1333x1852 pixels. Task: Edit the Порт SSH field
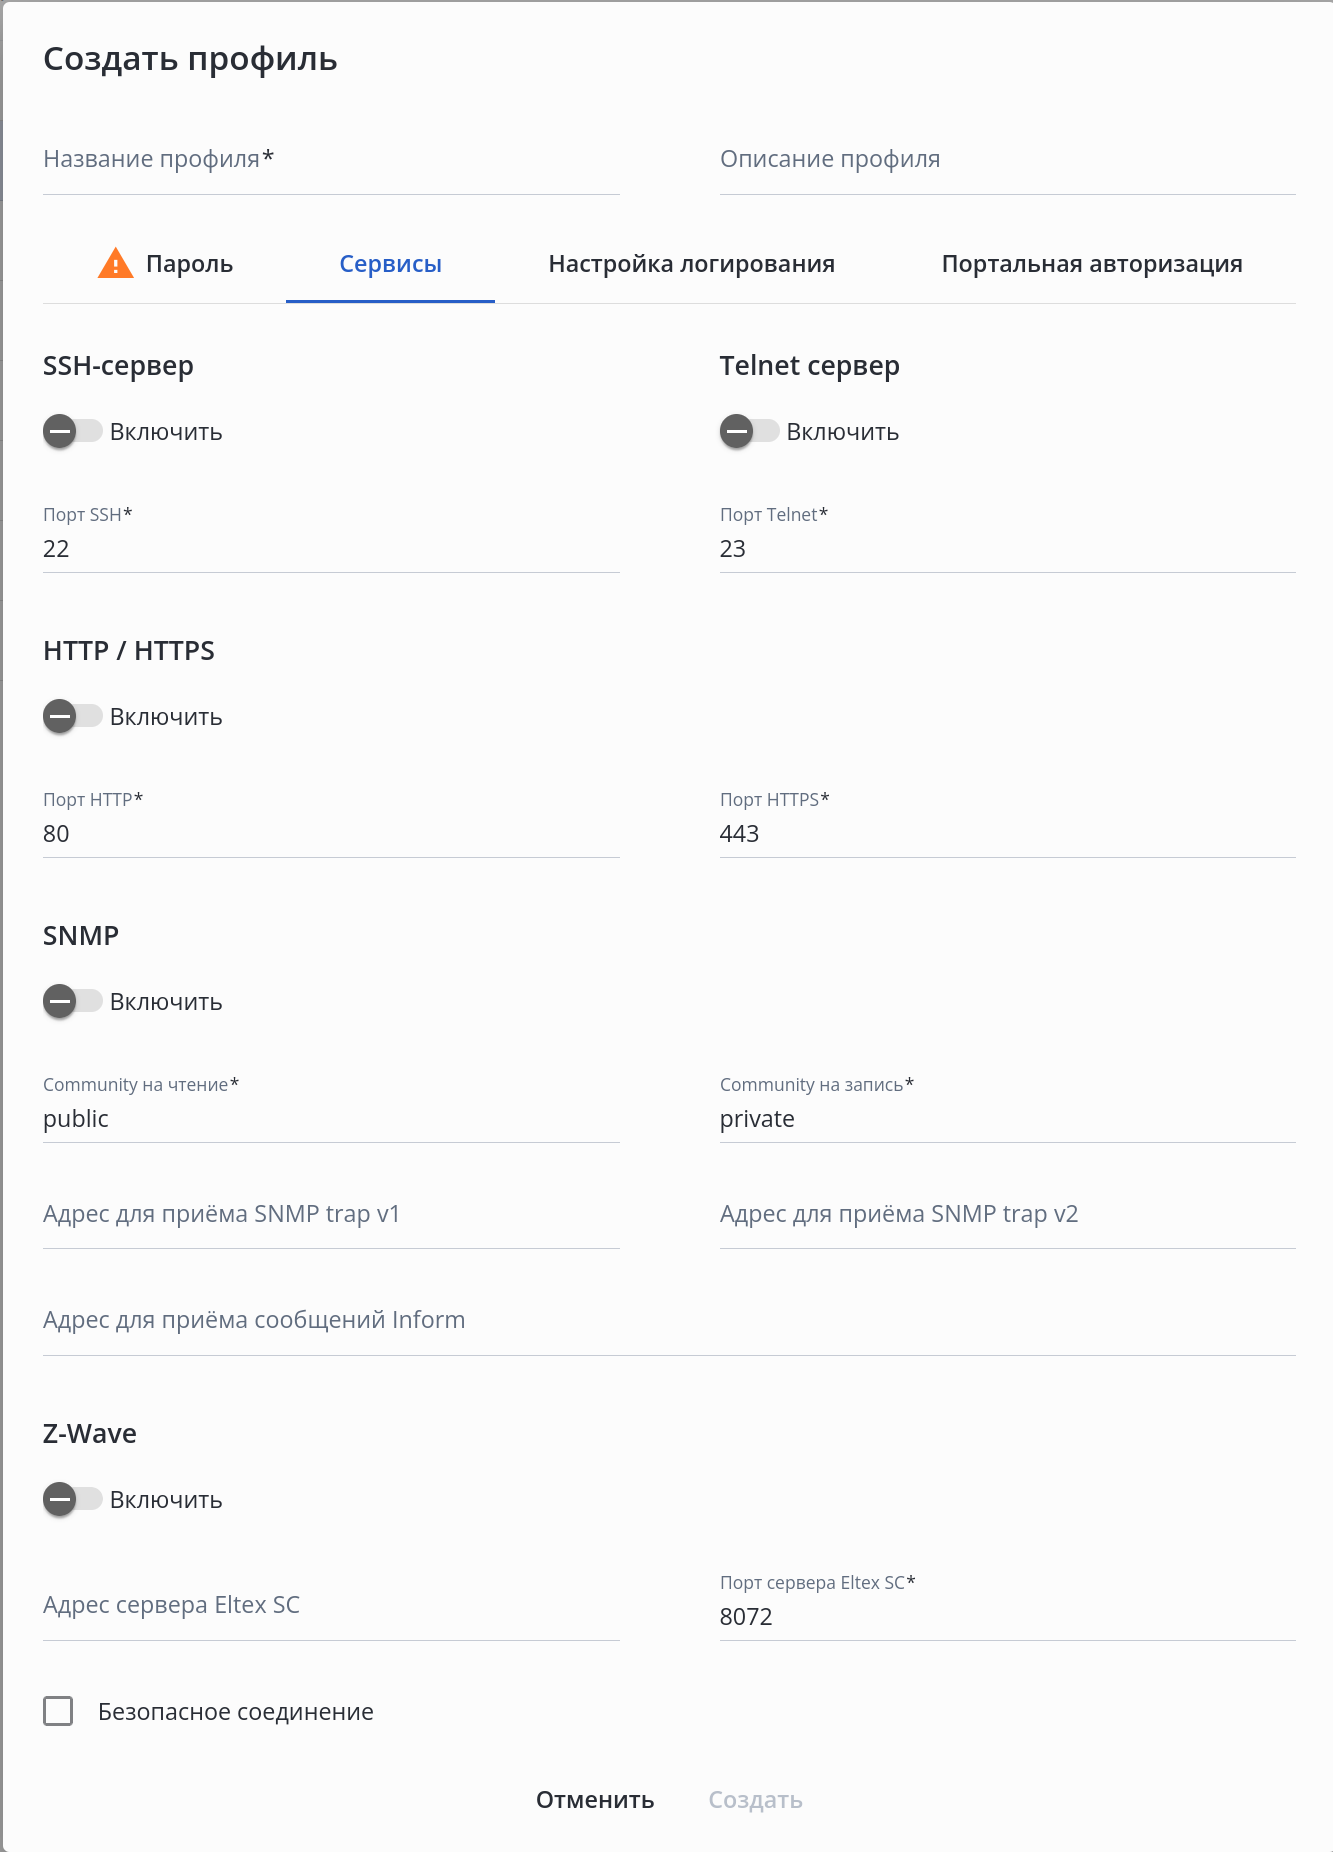331,549
